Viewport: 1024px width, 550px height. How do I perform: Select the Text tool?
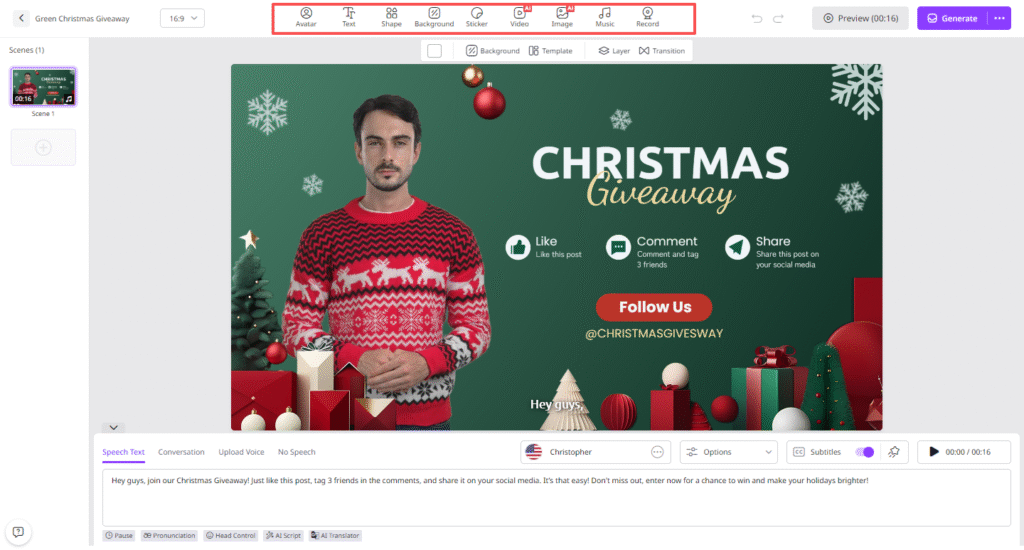pos(349,18)
